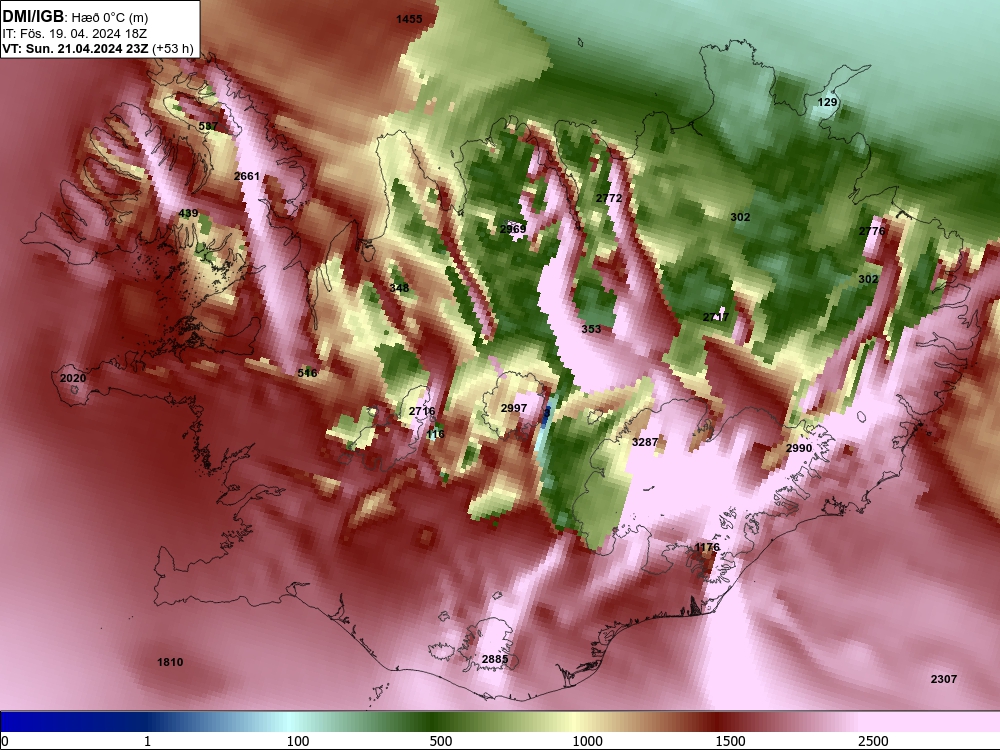Viewport: 1000px width, 750px height.
Task: Click the 116 height value
Action: tap(435, 434)
